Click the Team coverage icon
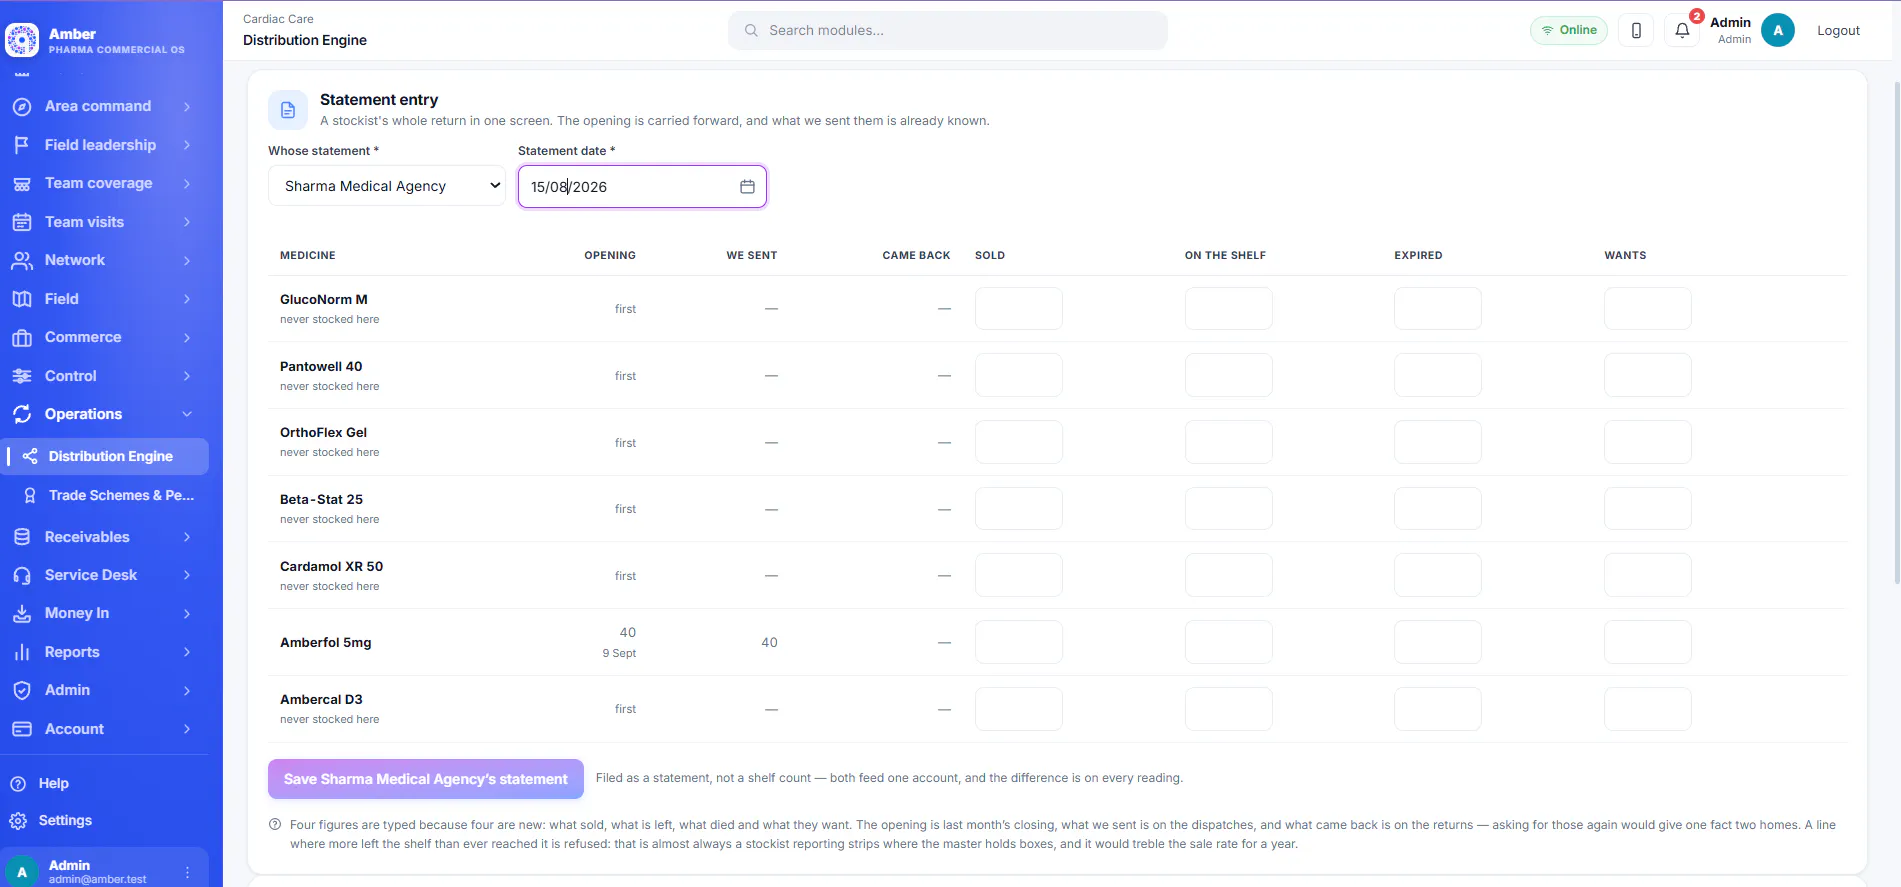This screenshot has width=1901, height=887. click(x=22, y=183)
